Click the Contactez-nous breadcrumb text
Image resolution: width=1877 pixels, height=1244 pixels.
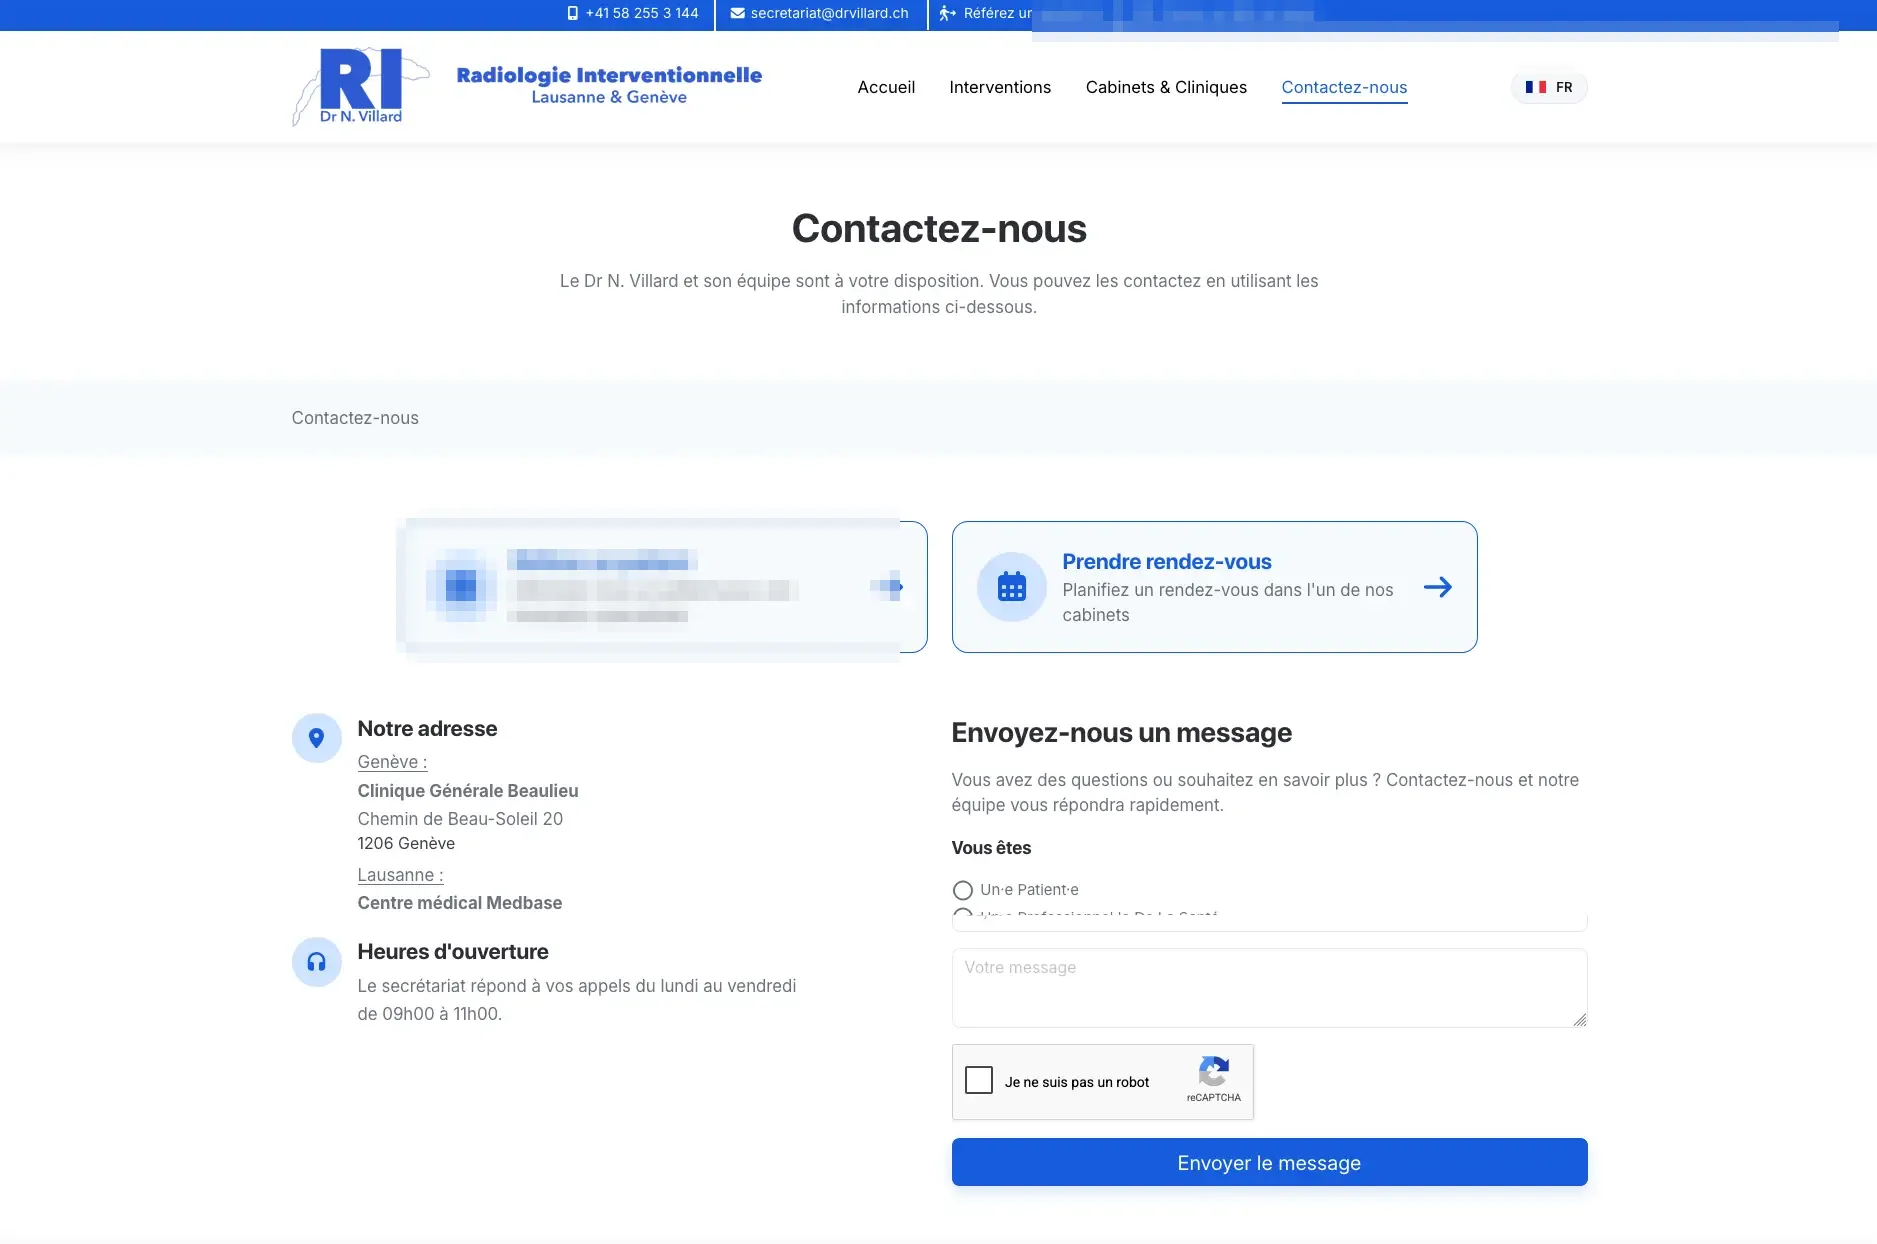[x=355, y=418]
